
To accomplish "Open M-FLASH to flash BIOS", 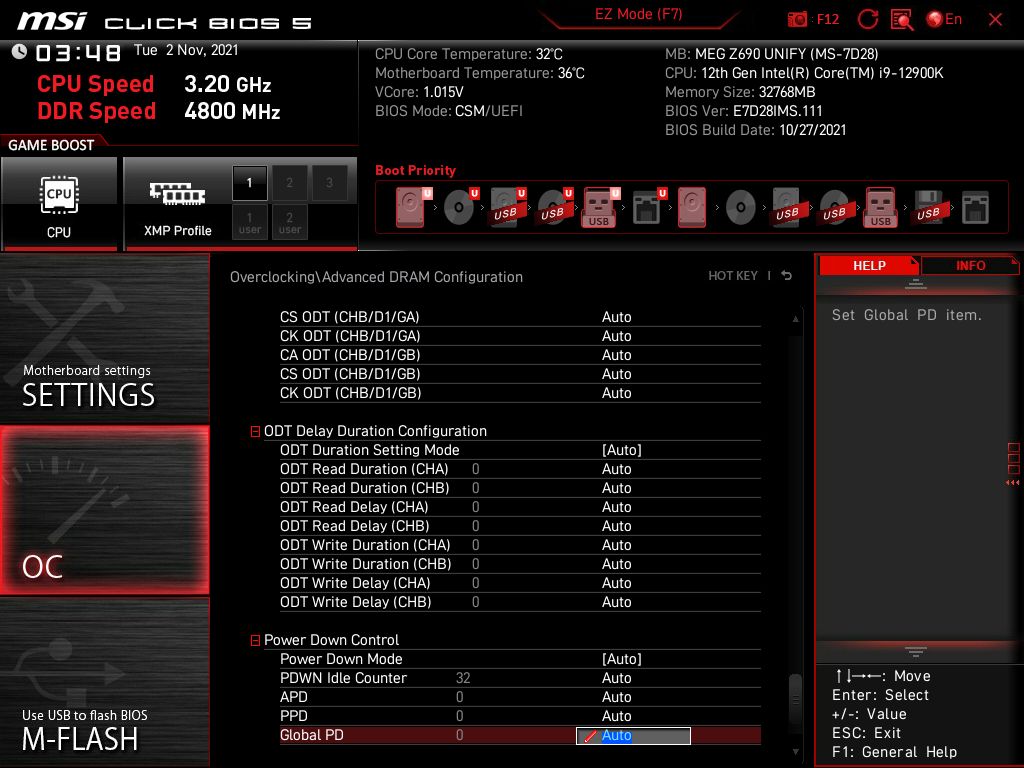I will click(104, 682).
